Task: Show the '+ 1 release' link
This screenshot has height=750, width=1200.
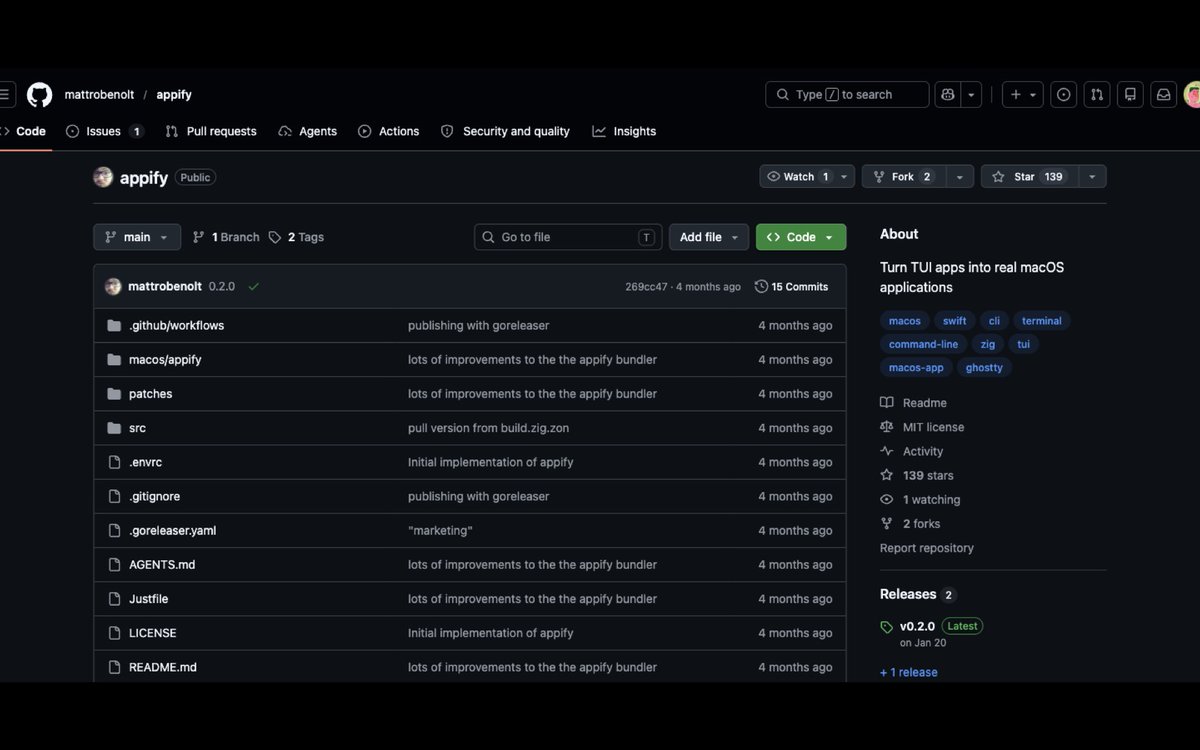Action: coord(908,672)
